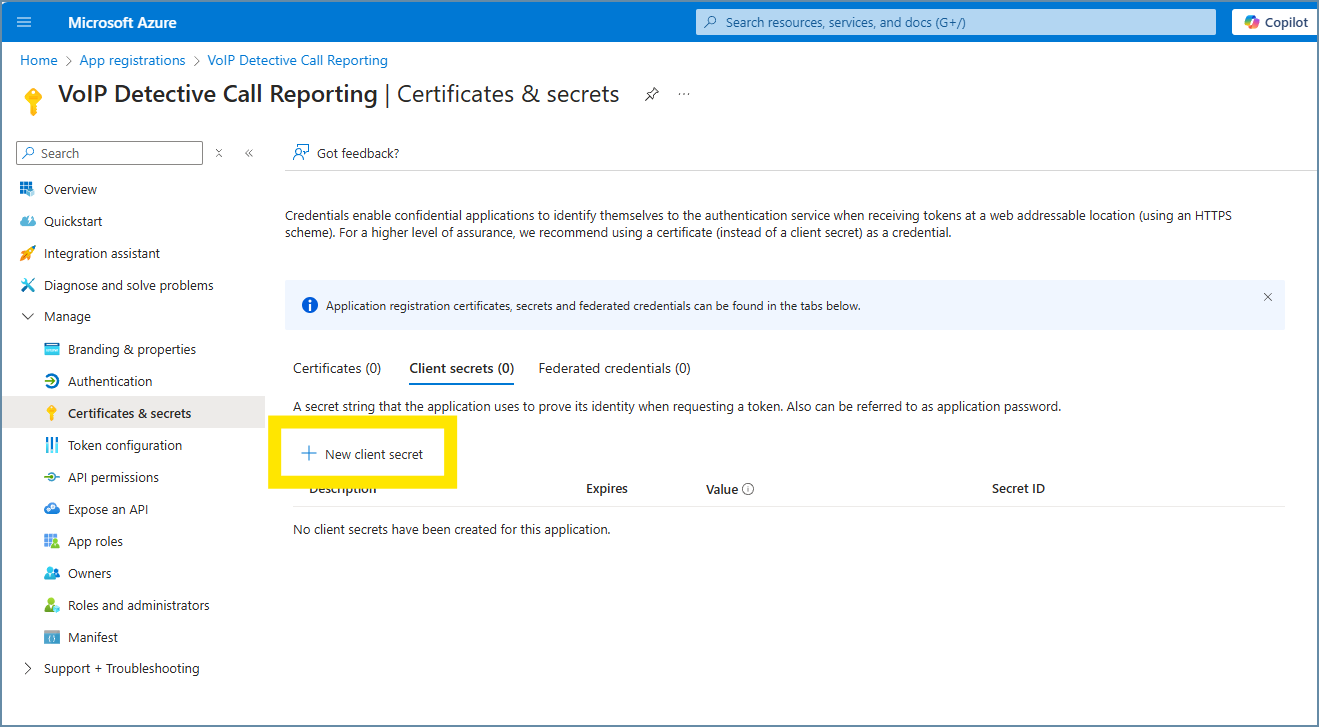Click New client secret button

(x=363, y=454)
